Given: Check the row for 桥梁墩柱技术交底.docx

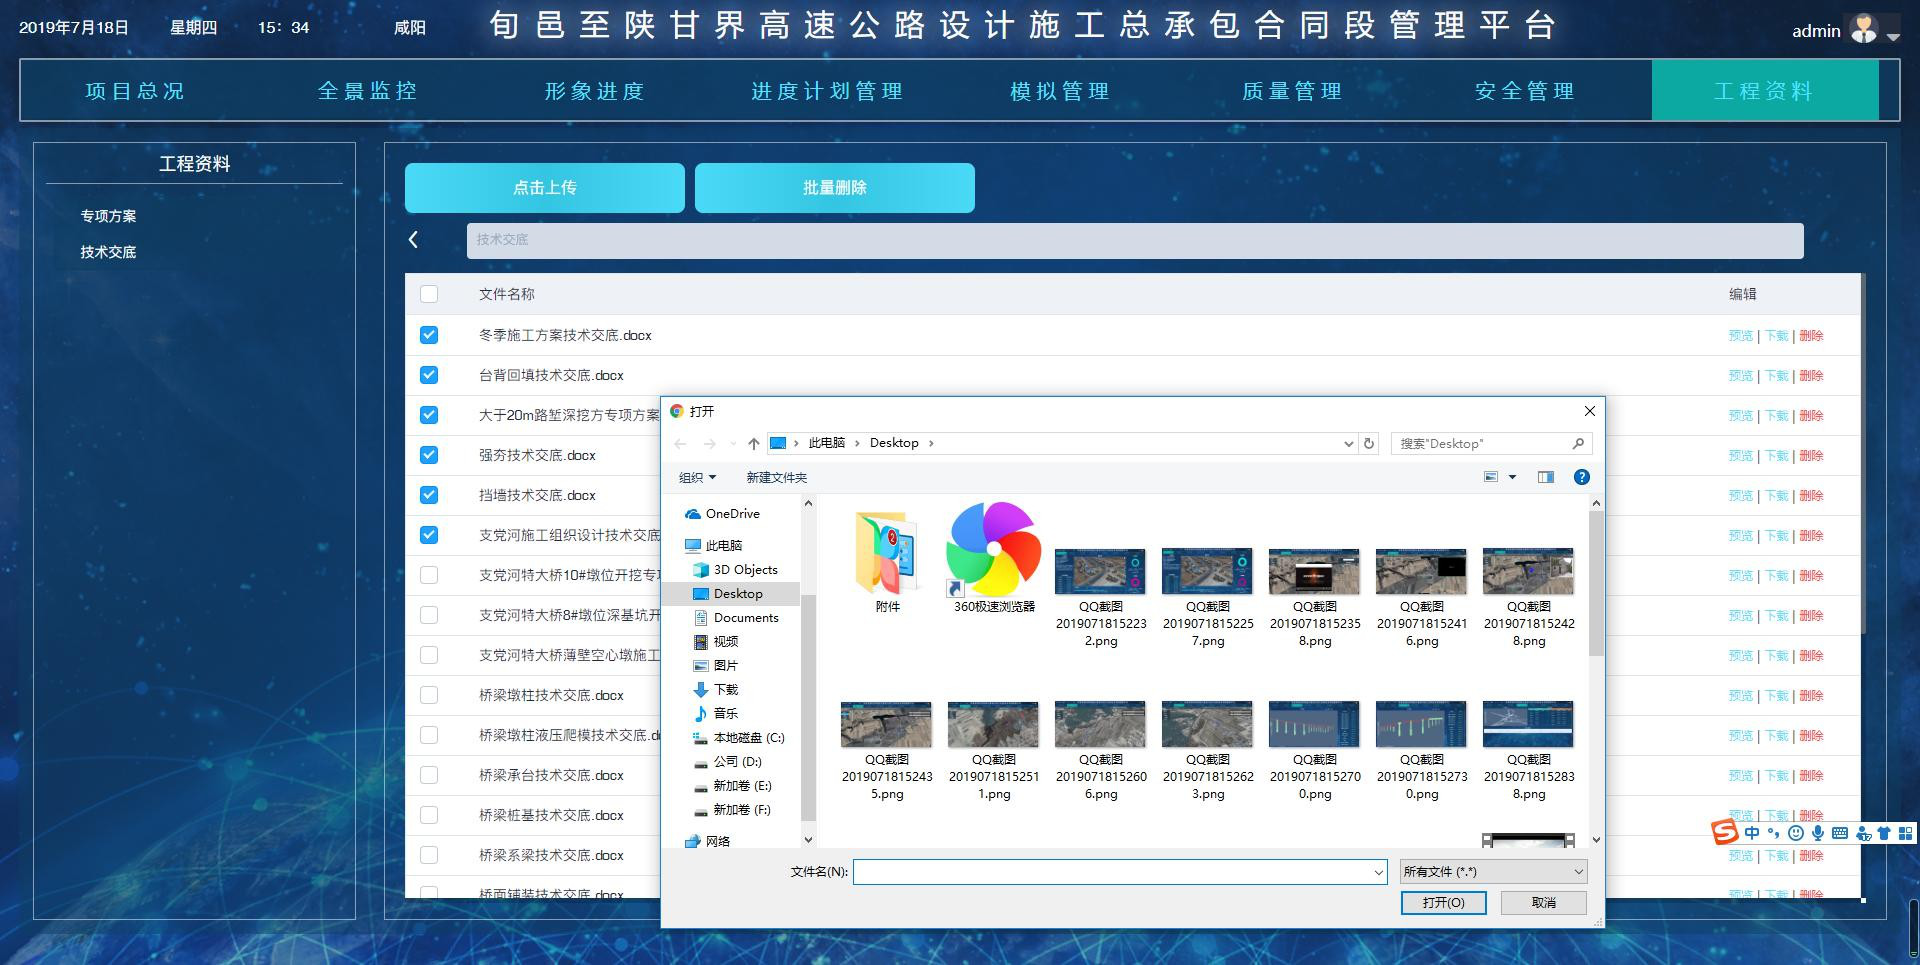Looking at the screenshot, I should pyautogui.click(x=429, y=694).
